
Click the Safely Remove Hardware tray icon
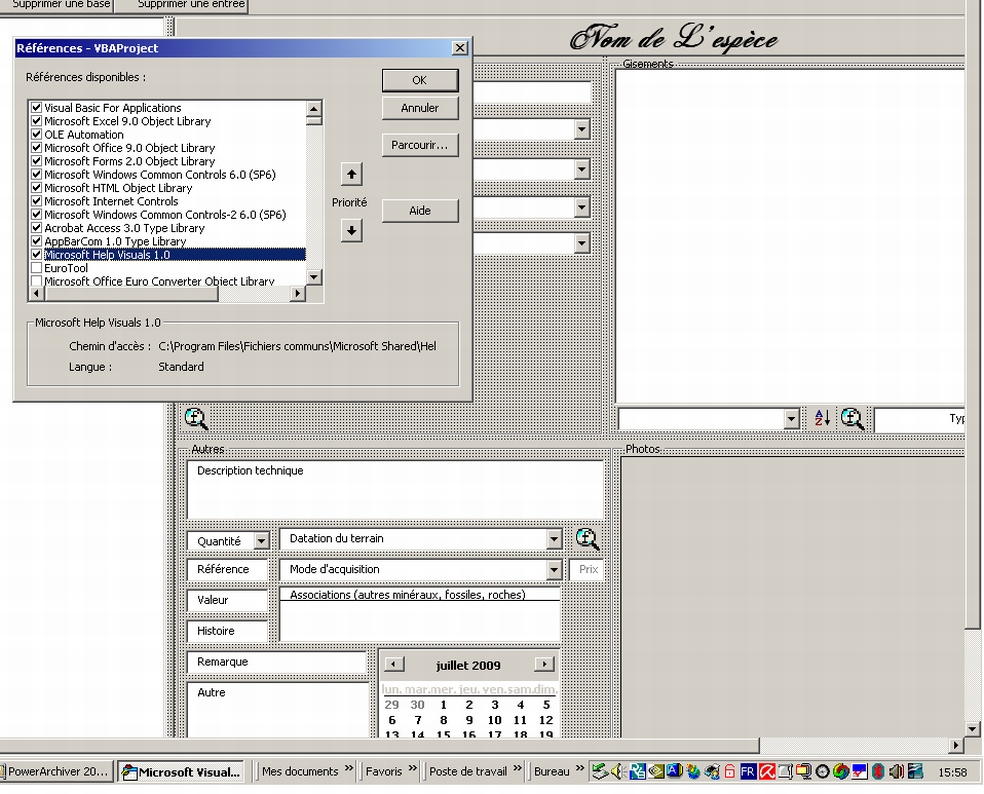coord(599,771)
